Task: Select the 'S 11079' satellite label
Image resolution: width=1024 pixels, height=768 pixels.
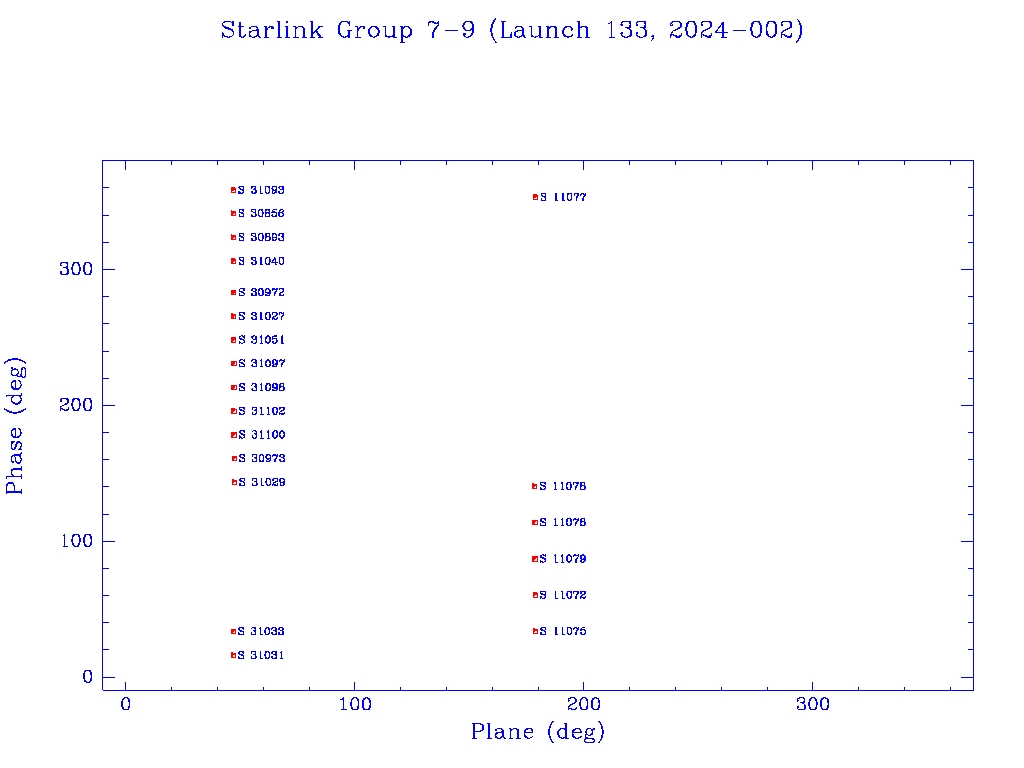Action: click(x=563, y=559)
